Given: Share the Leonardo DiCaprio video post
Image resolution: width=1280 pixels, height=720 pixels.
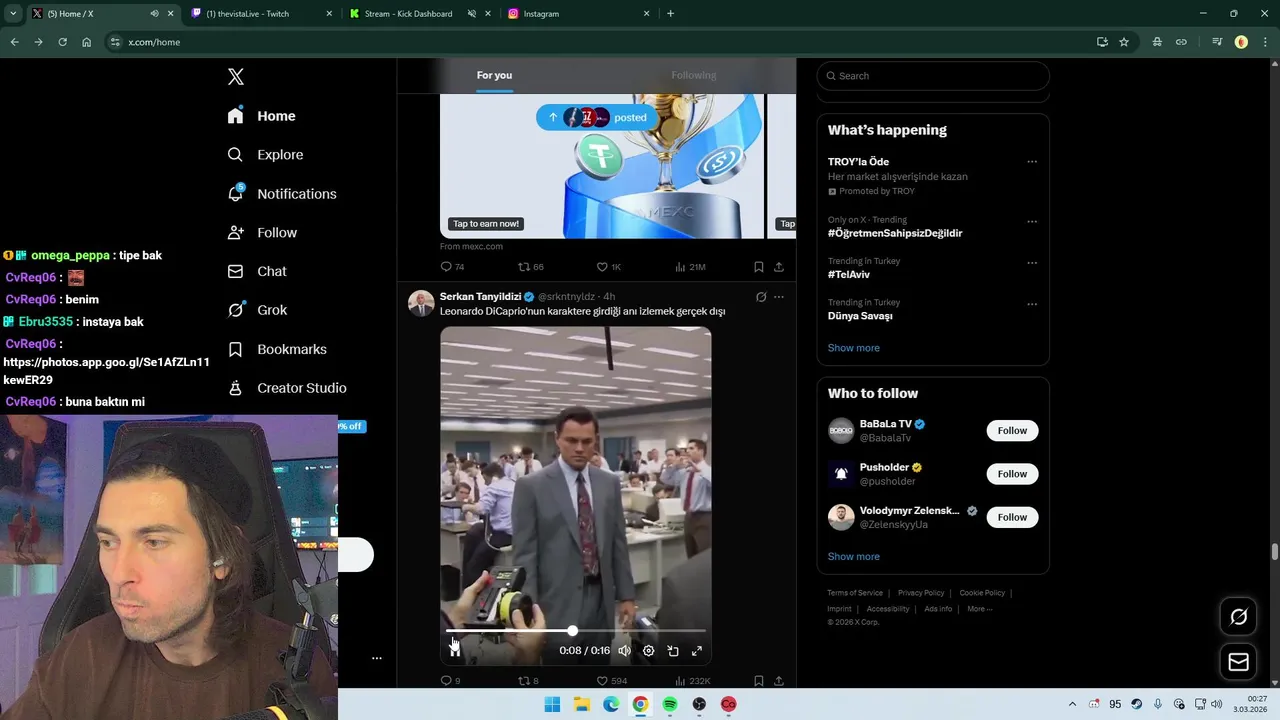Looking at the screenshot, I should 779,681.
